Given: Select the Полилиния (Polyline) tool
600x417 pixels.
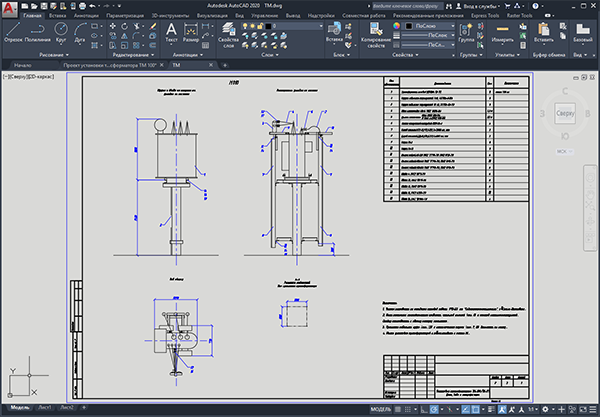Looking at the screenshot, I should coord(38,33).
